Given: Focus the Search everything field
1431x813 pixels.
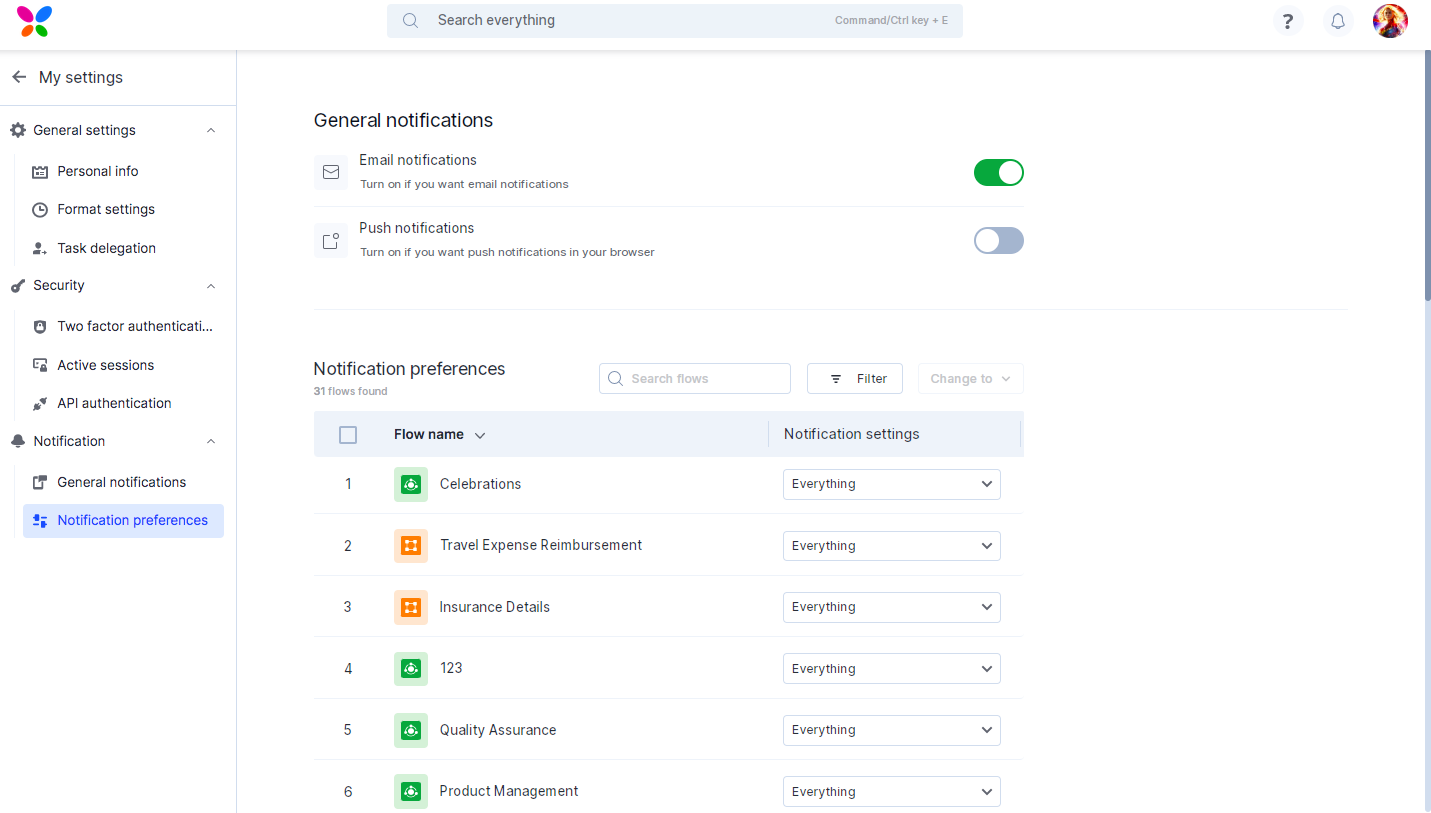Looking at the screenshot, I should [675, 21].
